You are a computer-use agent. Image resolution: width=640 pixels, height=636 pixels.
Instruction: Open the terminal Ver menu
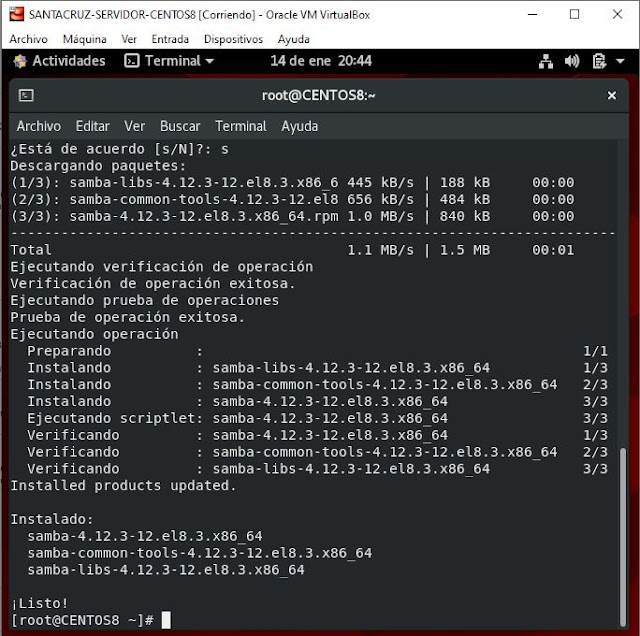click(135, 127)
